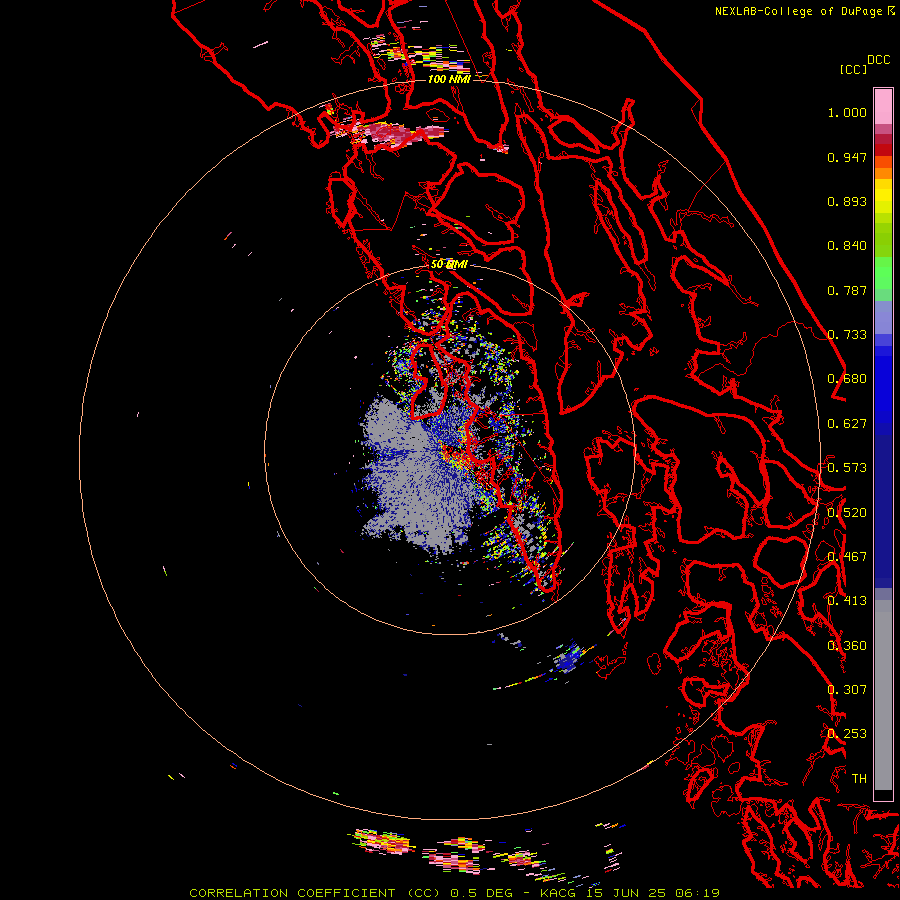Select the 0.733 scale value

[x=847, y=335]
